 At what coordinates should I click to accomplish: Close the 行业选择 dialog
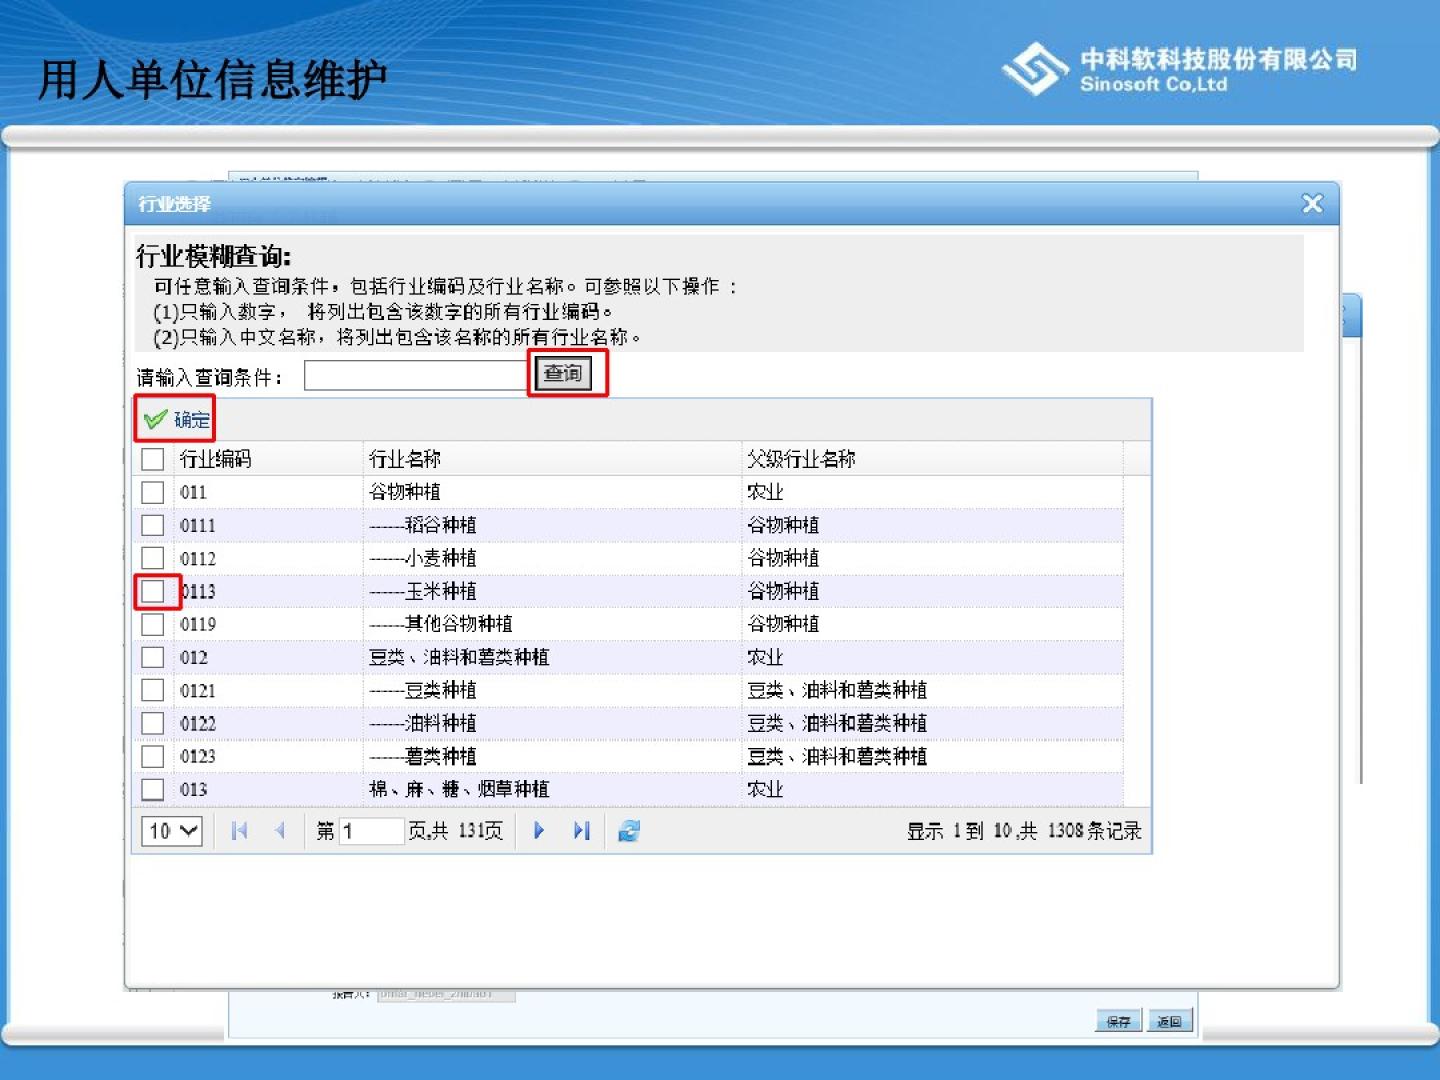(1312, 204)
